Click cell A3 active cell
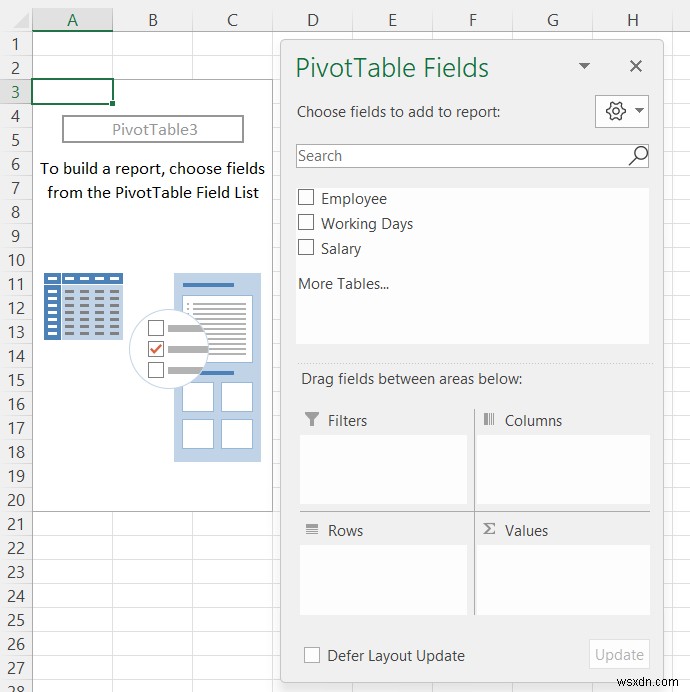This screenshot has height=692, width=690. coord(72,92)
